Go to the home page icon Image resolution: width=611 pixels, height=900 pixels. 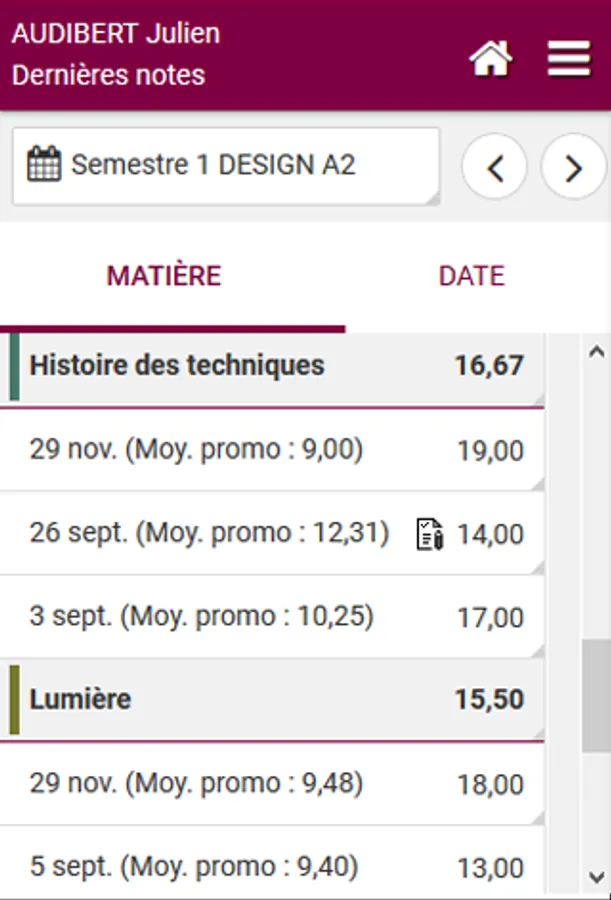(490, 60)
